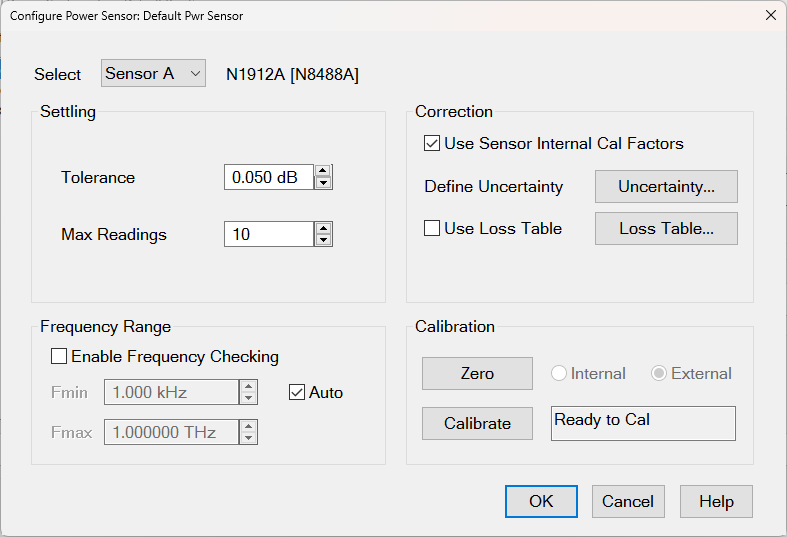This screenshot has height=537, width=787.
Task: Enable the Use Loss Table checkbox
Action: point(432,228)
